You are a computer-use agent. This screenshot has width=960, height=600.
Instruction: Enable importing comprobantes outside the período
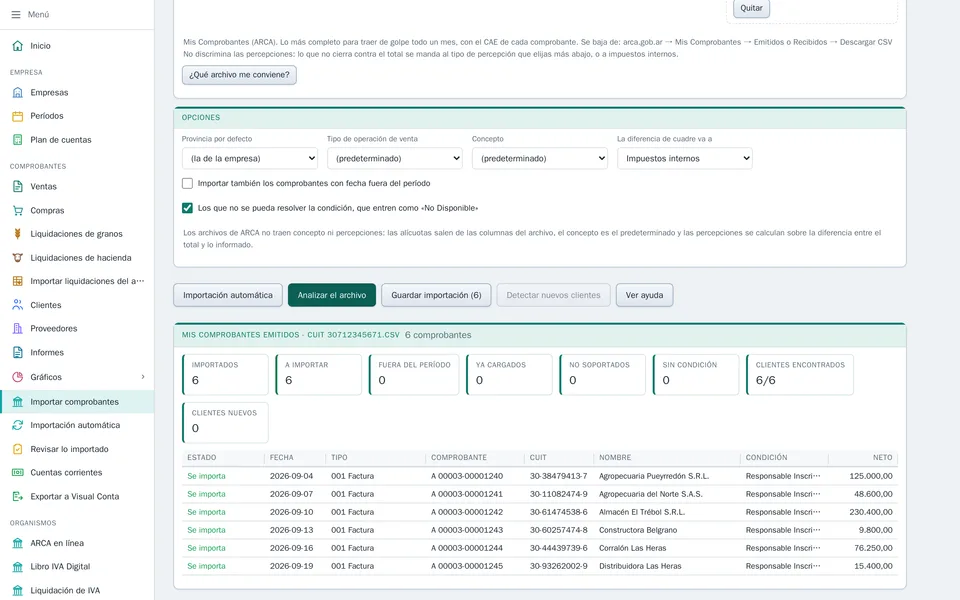point(187,183)
